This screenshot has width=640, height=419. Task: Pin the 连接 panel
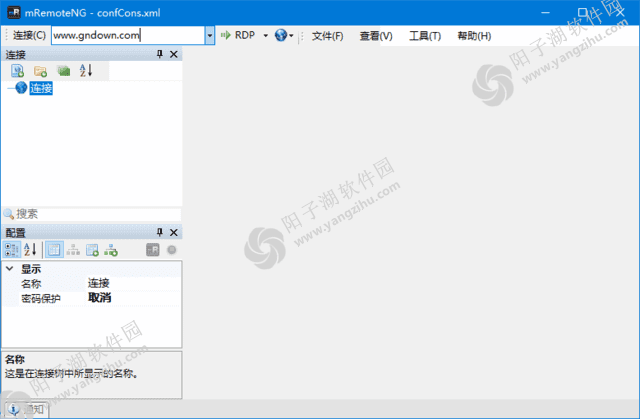[x=160, y=54]
